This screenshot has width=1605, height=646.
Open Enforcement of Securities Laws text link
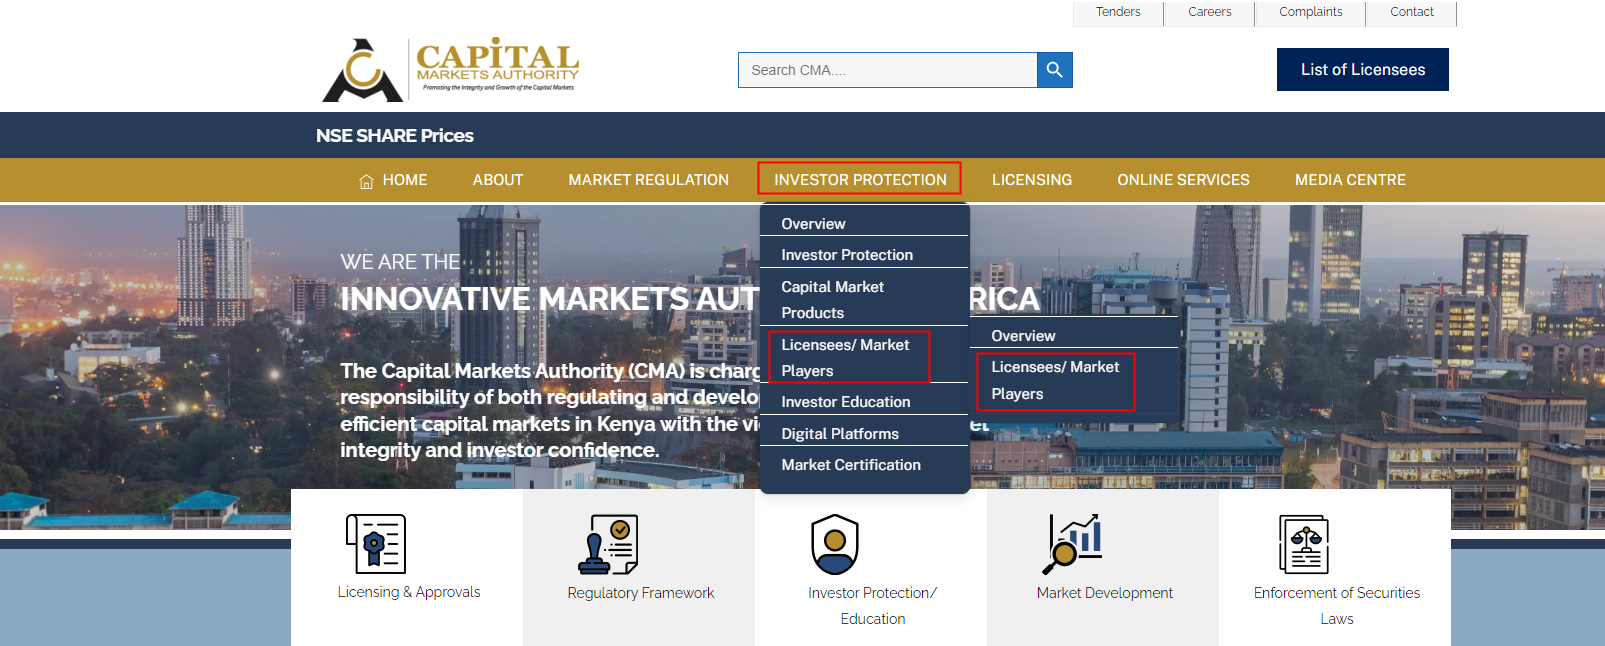coord(1337,605)
